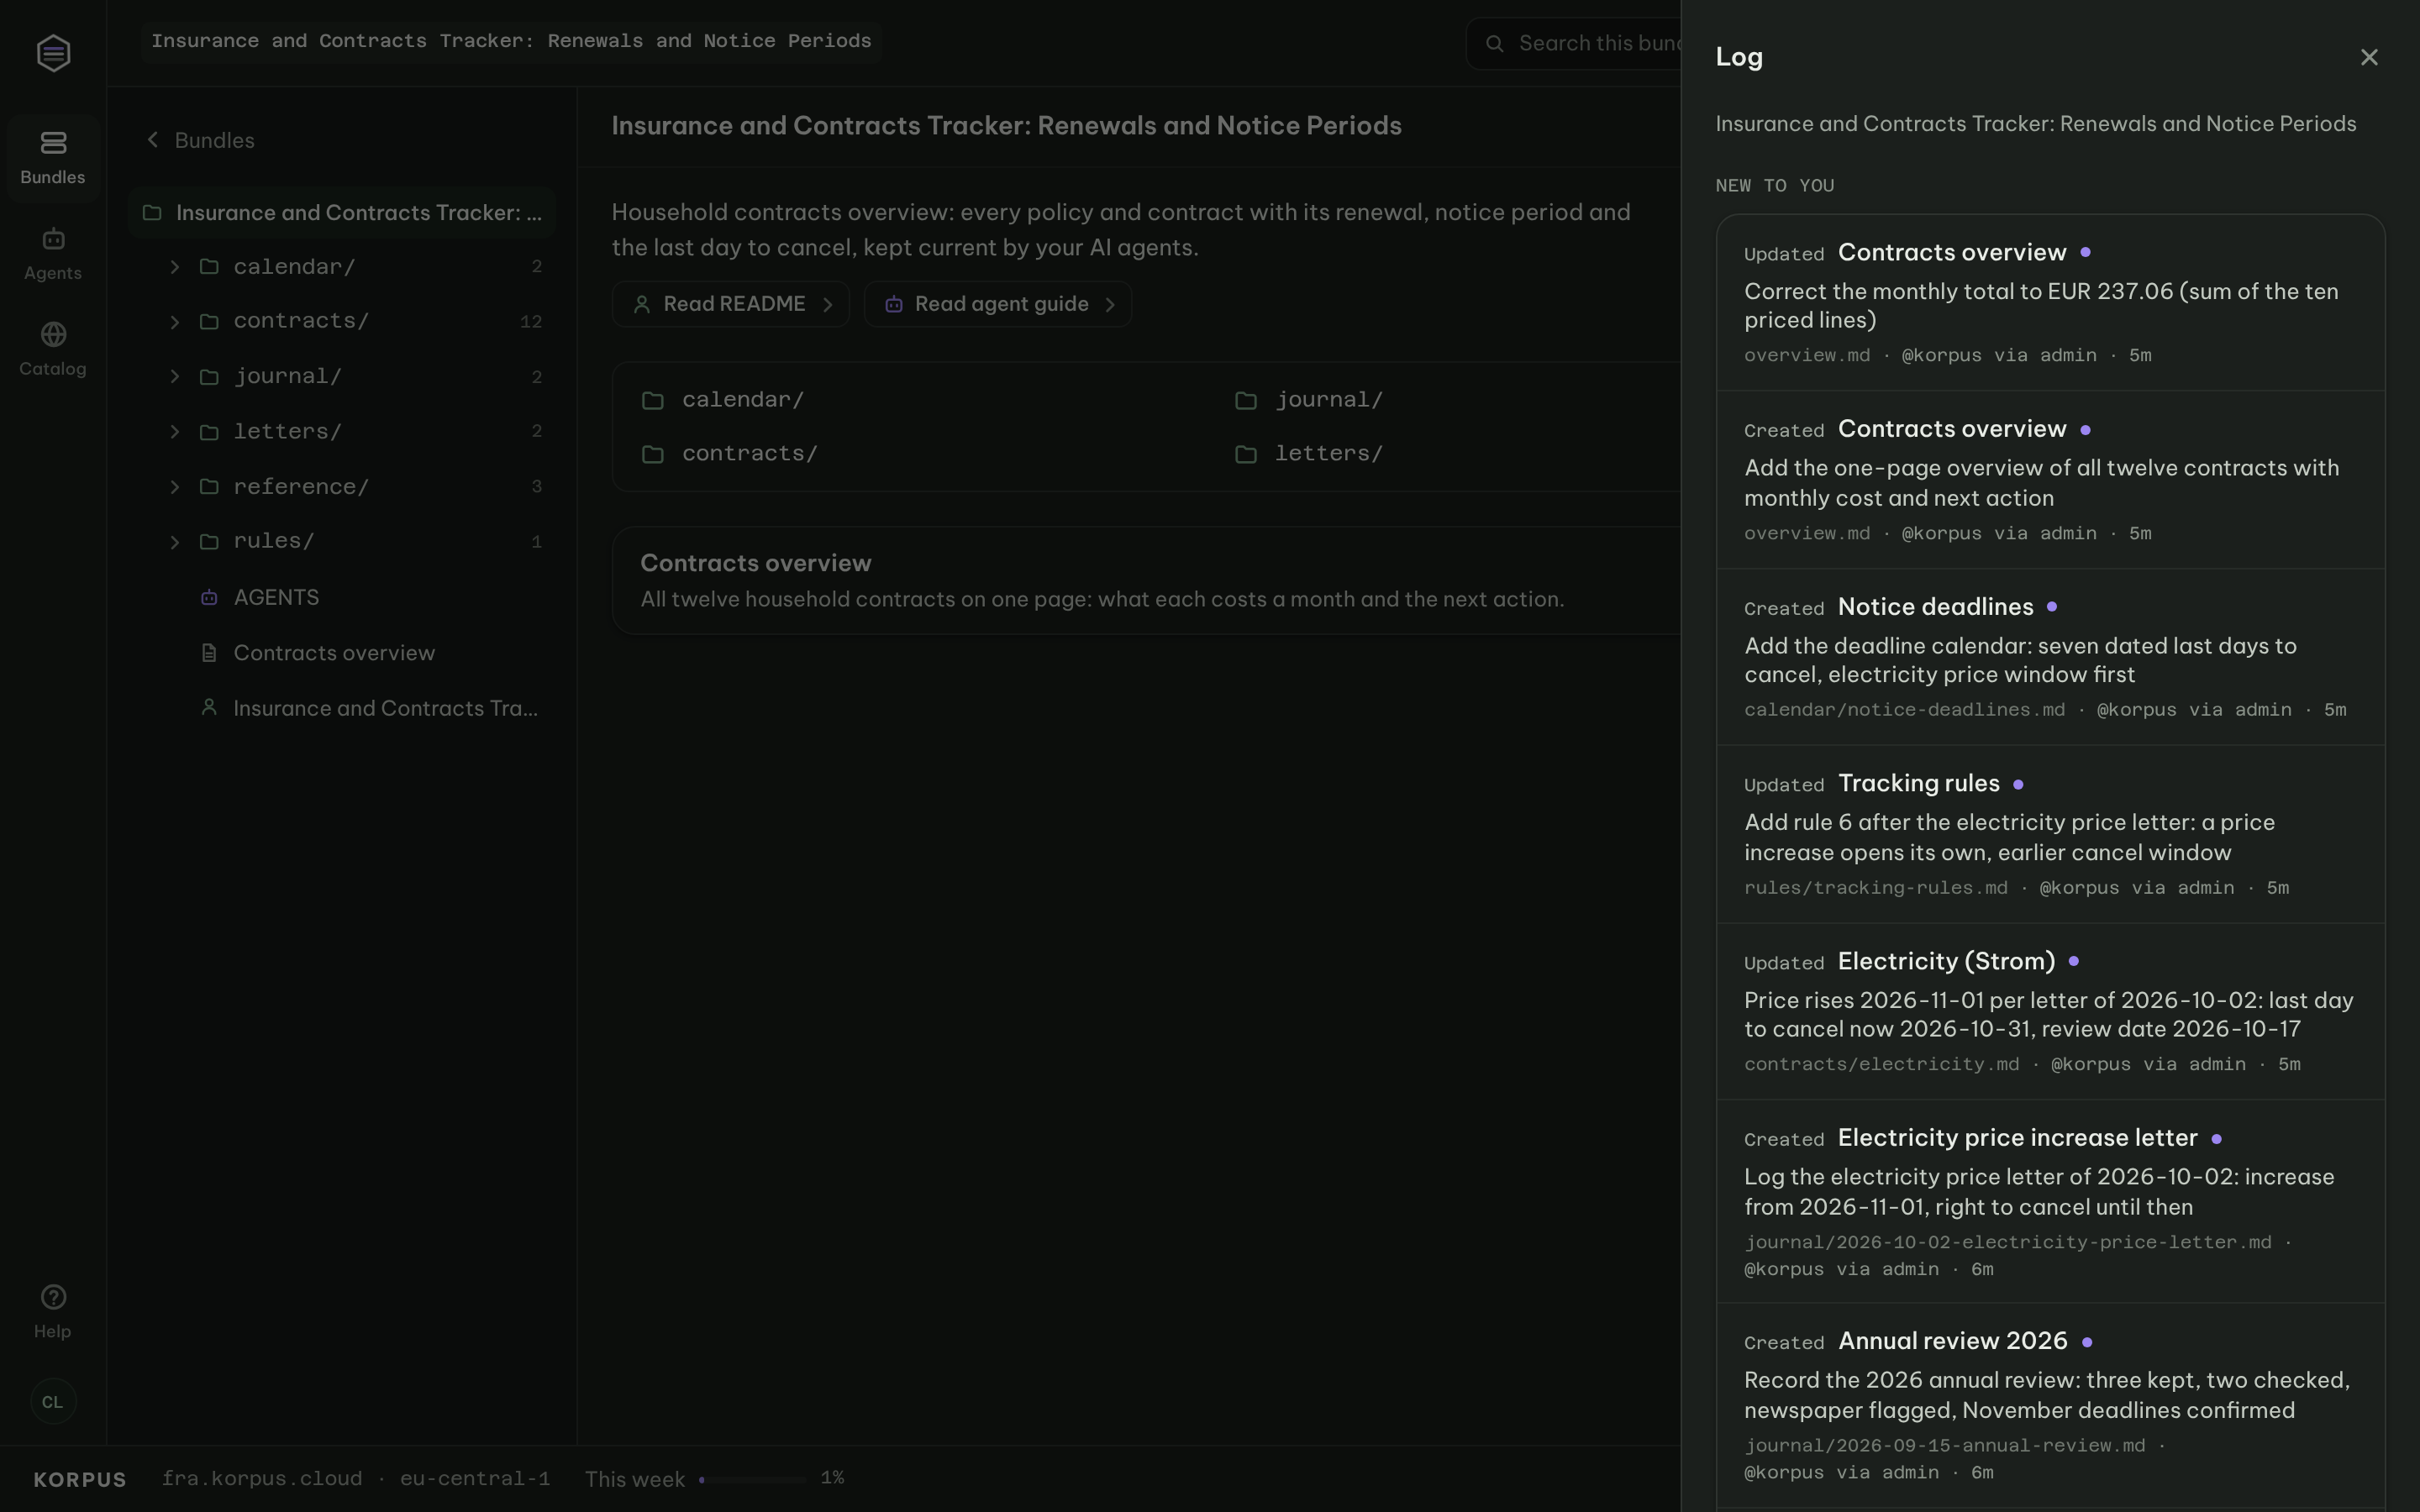Viewport: 2420px width, 1512px height.
Task: Click the This week usage progress bar
Action: click(752, 1479)
